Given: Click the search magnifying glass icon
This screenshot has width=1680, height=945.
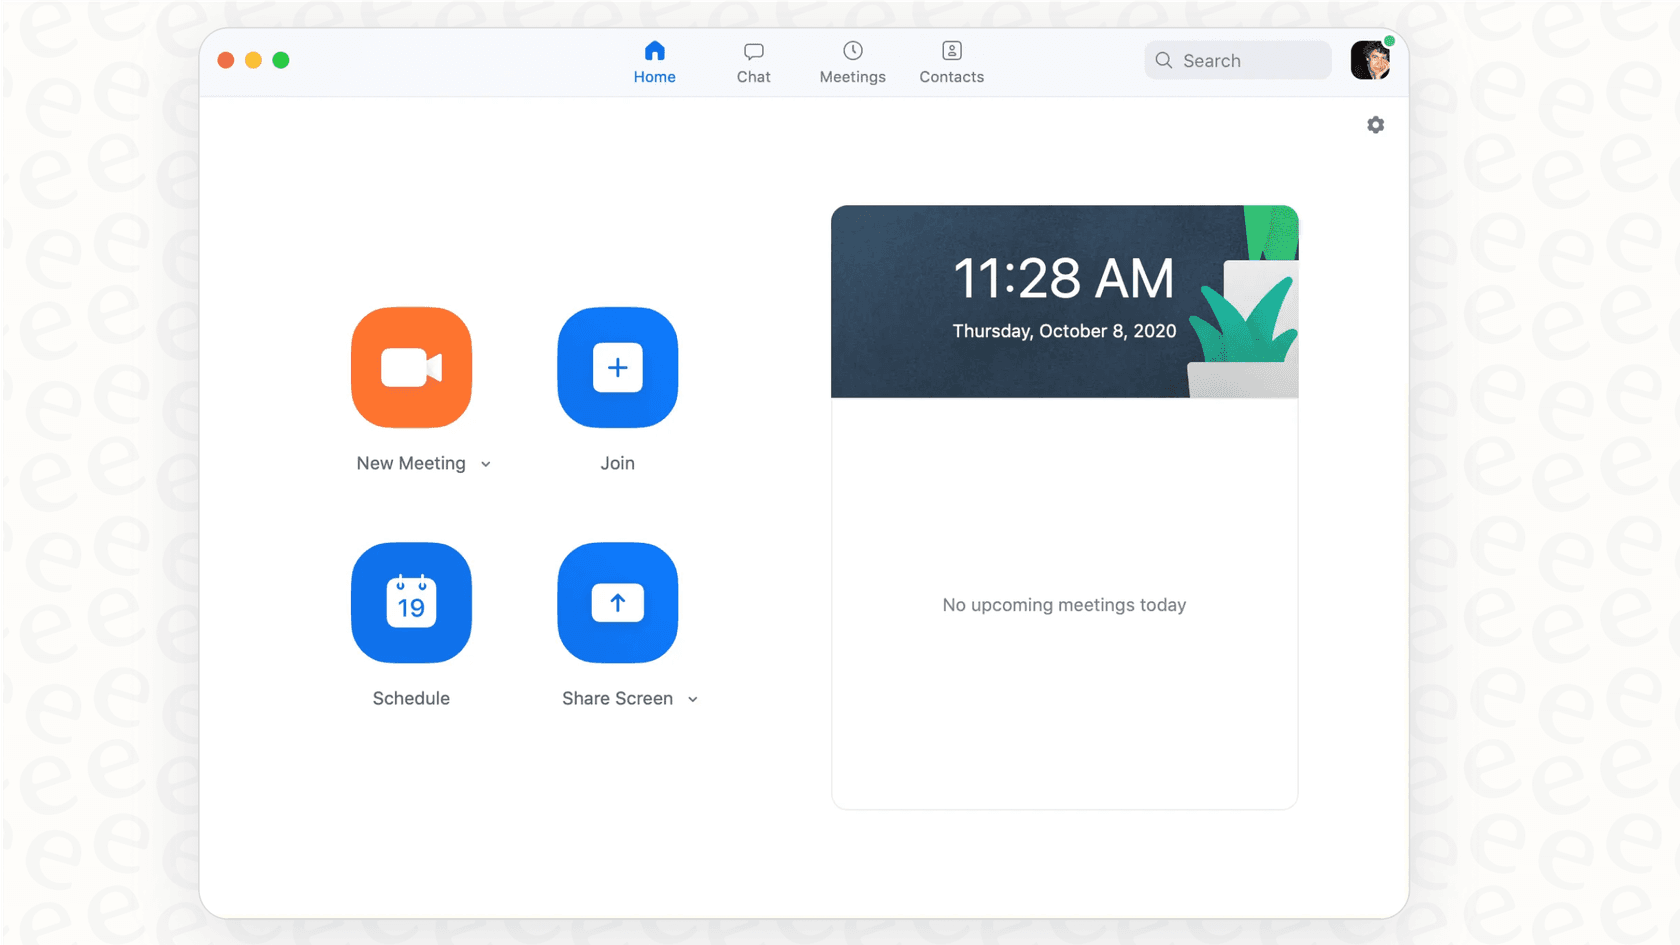Looking at the screenshot, I should click(x=1163, y=60).
